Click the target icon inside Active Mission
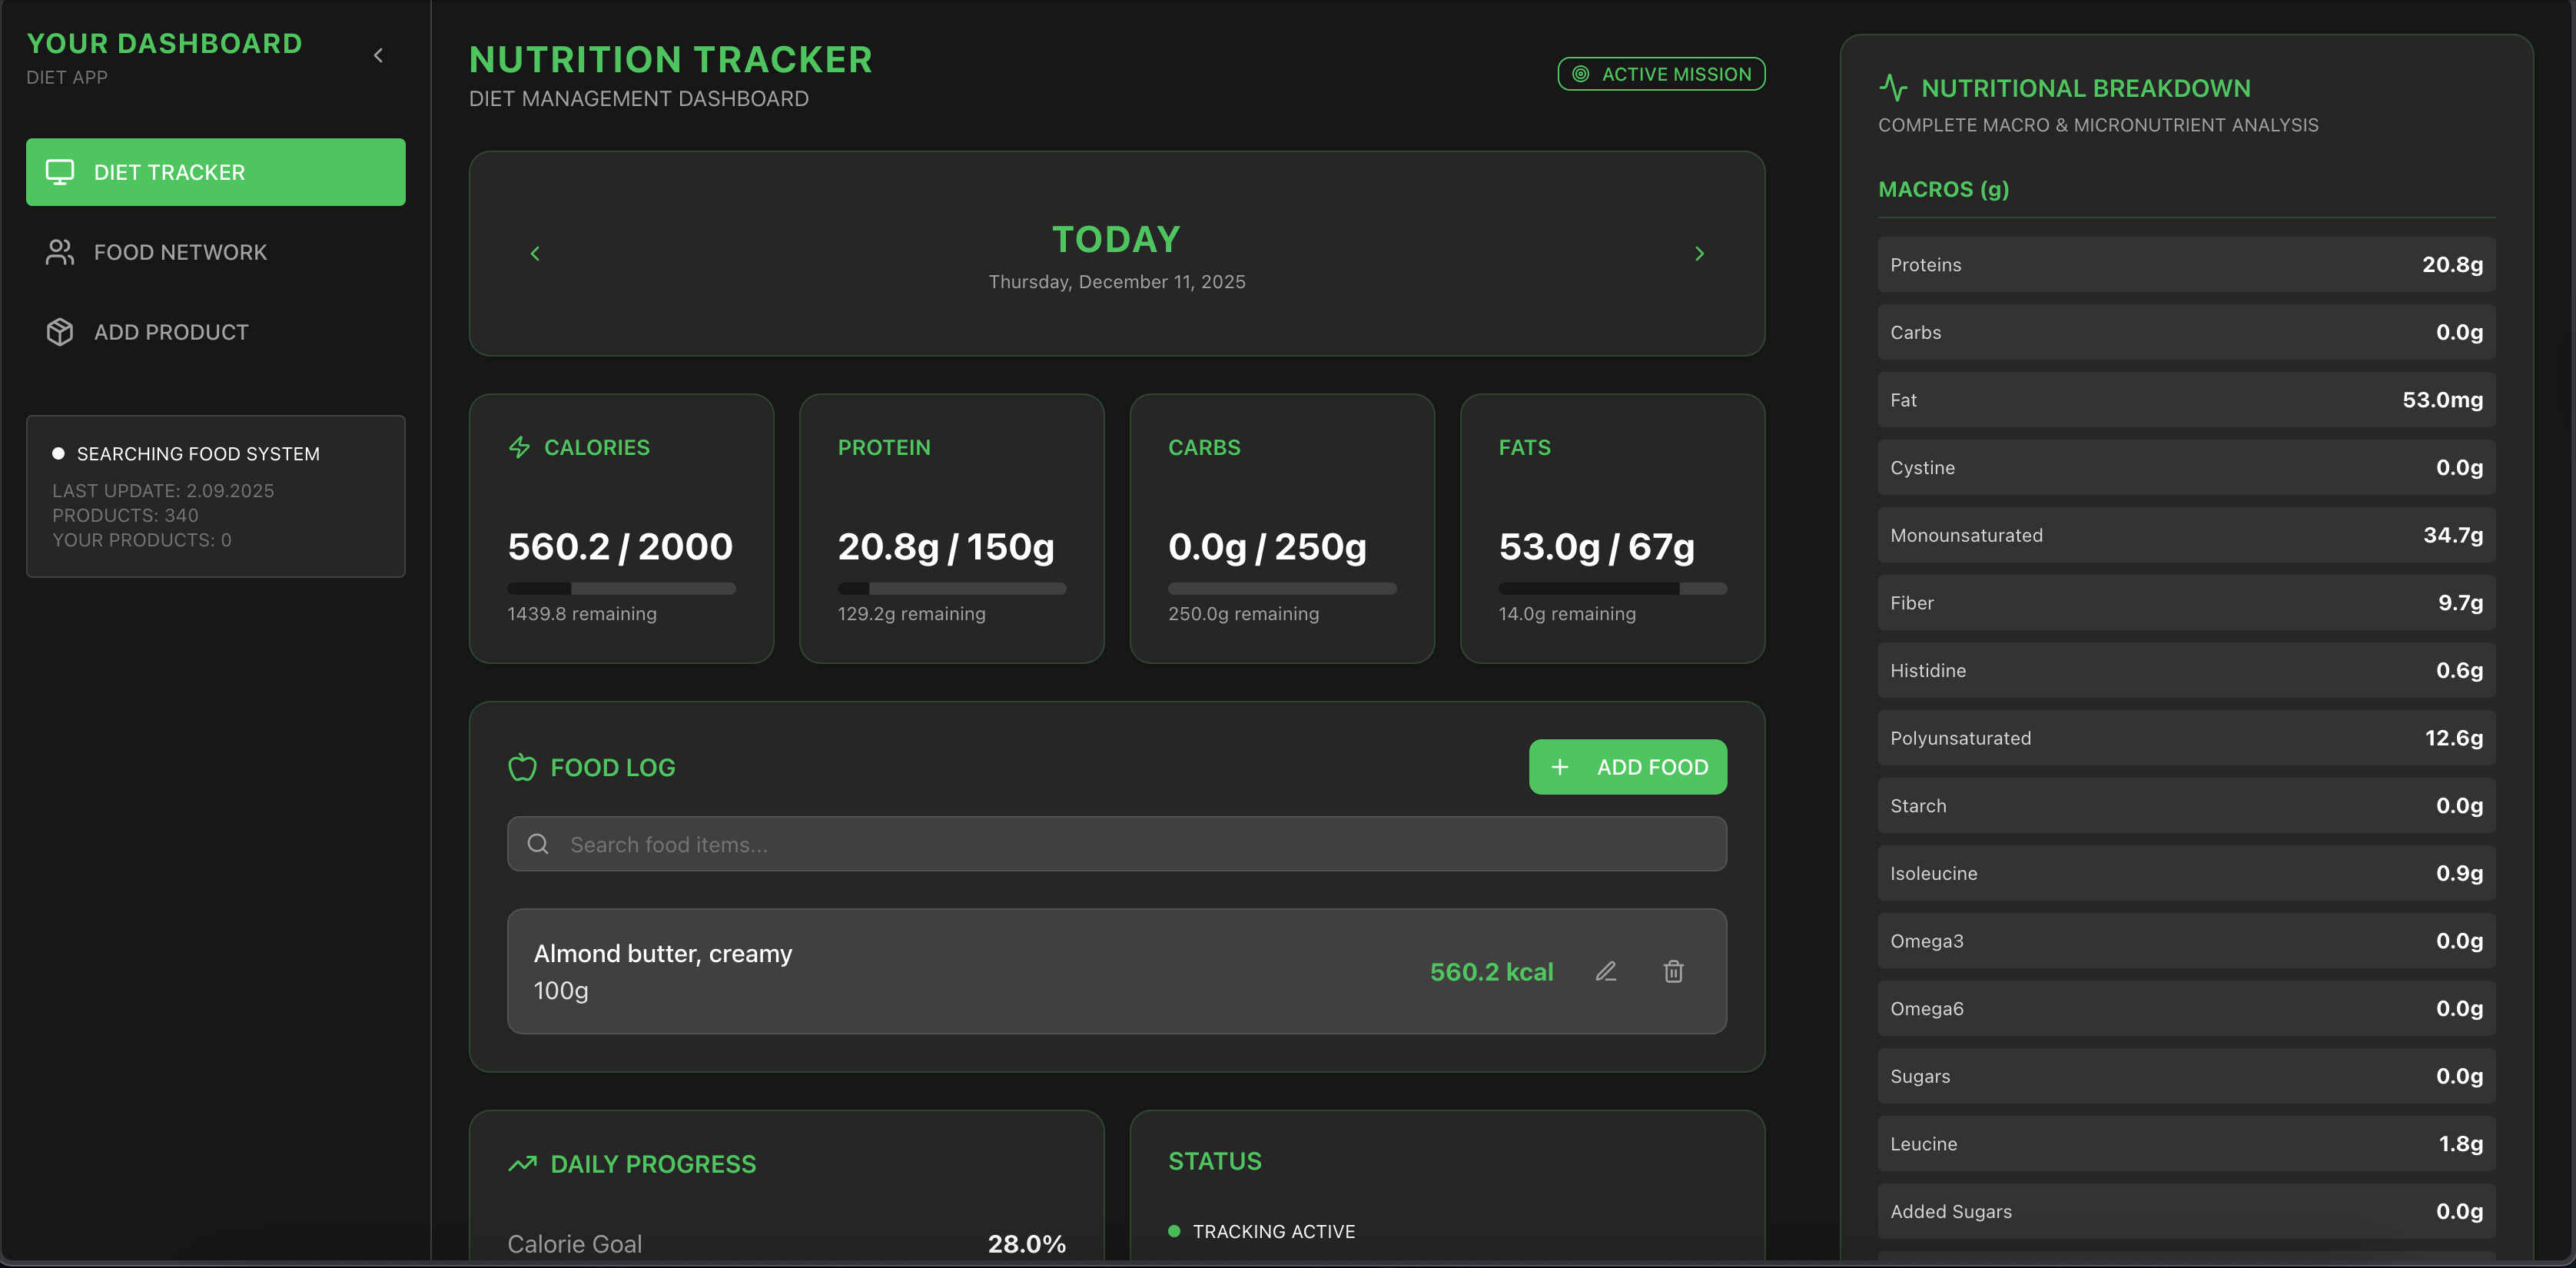The height and width of the screenshot is (1268, 2576). [x=1580, y=73]
